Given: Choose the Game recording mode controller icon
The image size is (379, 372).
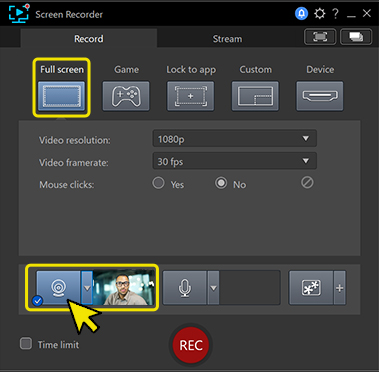Looking at the screenshot, I should click(x=126, y=96).
